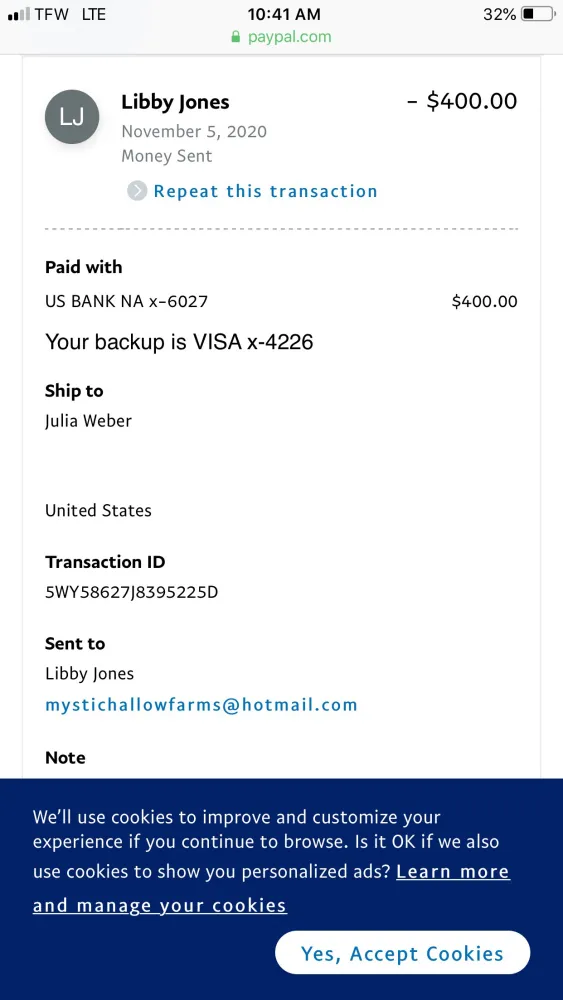Select the Libby Jones name heading

175,101
